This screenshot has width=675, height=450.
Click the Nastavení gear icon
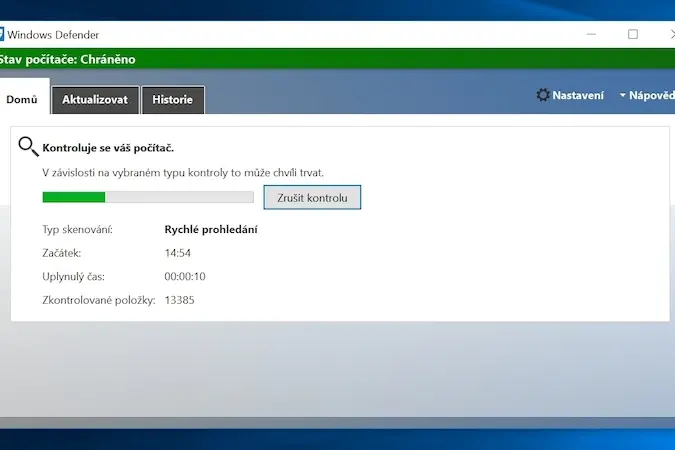543,95
